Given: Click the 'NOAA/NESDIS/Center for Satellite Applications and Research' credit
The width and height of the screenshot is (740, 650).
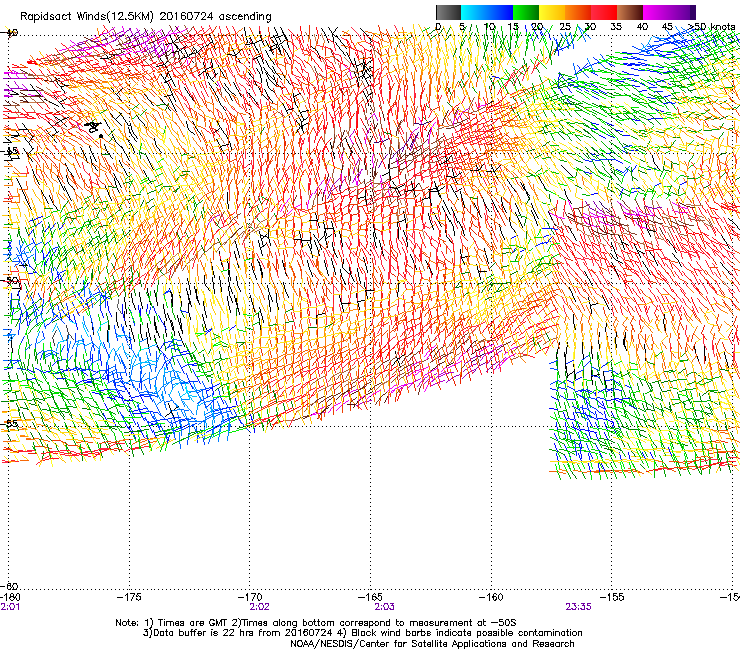Looking at the screenshot, I should 432,644.
